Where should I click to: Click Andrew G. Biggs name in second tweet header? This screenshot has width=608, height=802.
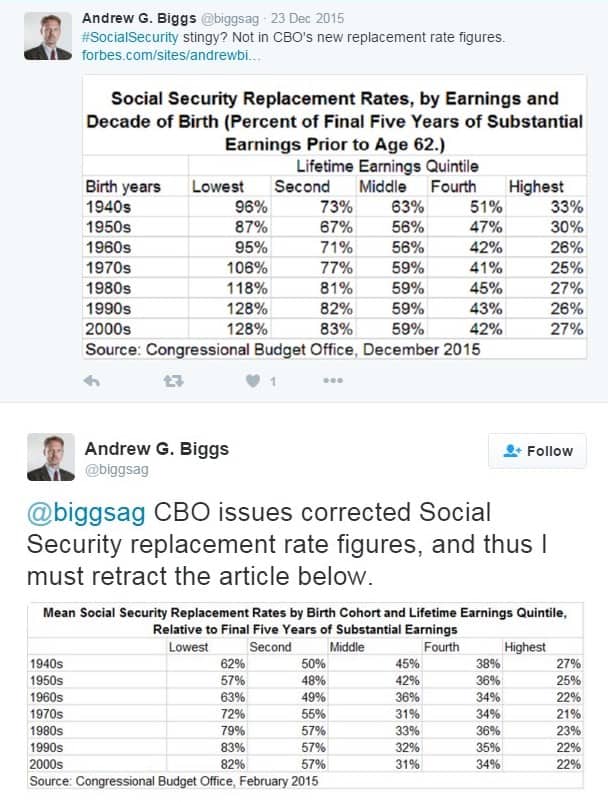coord(156,449)
